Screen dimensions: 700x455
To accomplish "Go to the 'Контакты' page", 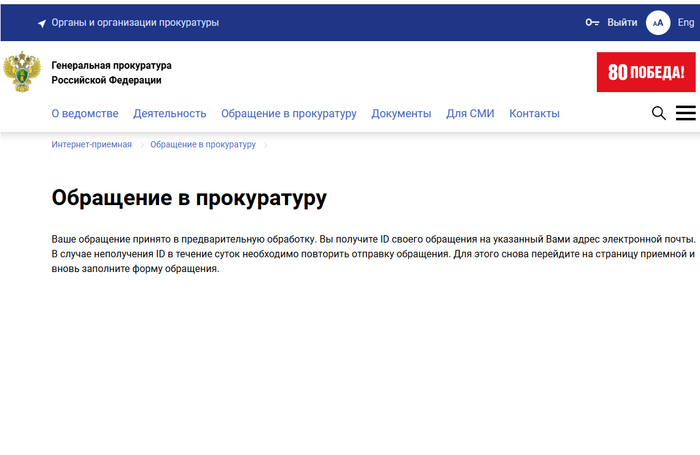I will (534, 114).
